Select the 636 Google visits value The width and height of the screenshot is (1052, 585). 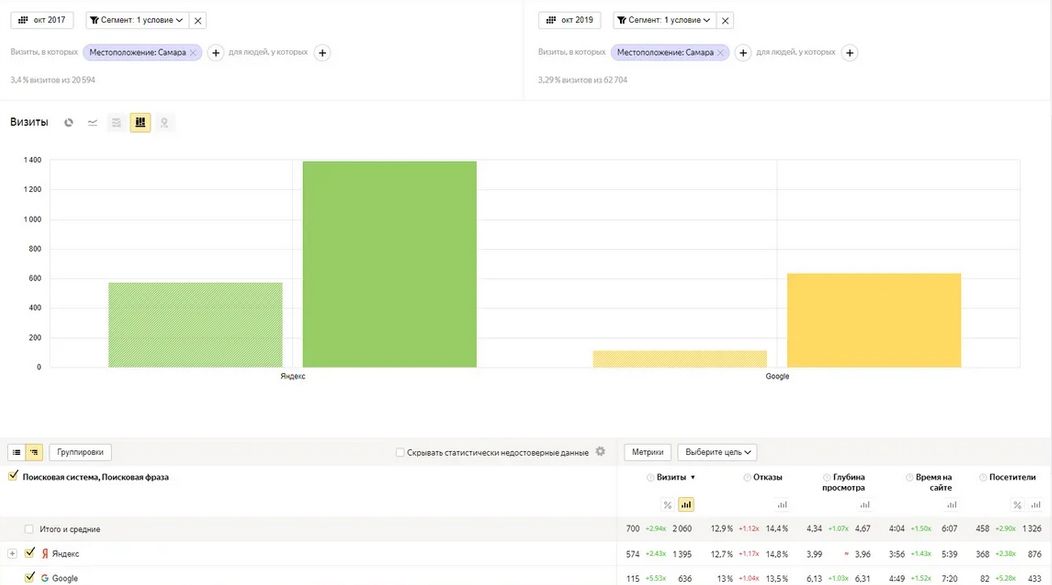tap(684, 578)
